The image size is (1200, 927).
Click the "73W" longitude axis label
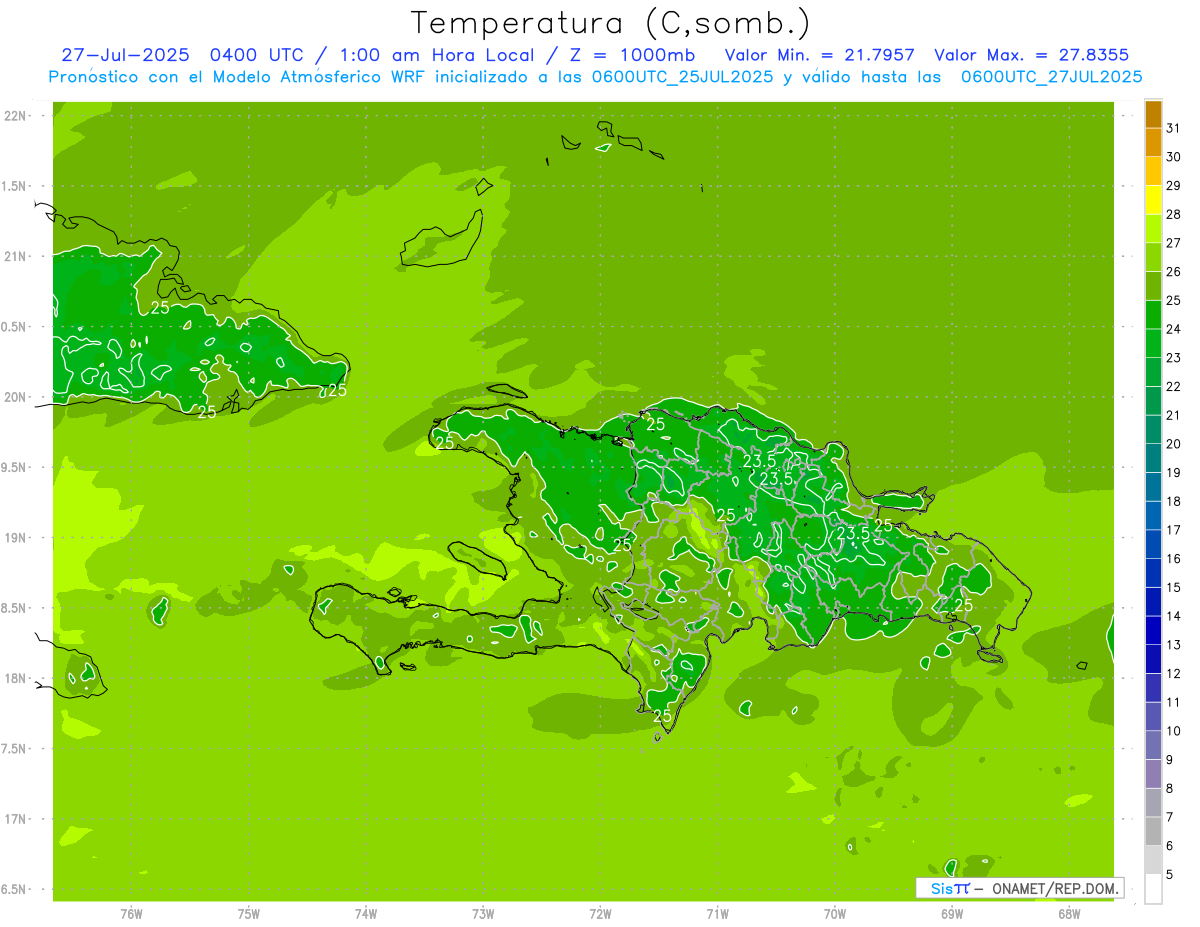coord(483,913)
